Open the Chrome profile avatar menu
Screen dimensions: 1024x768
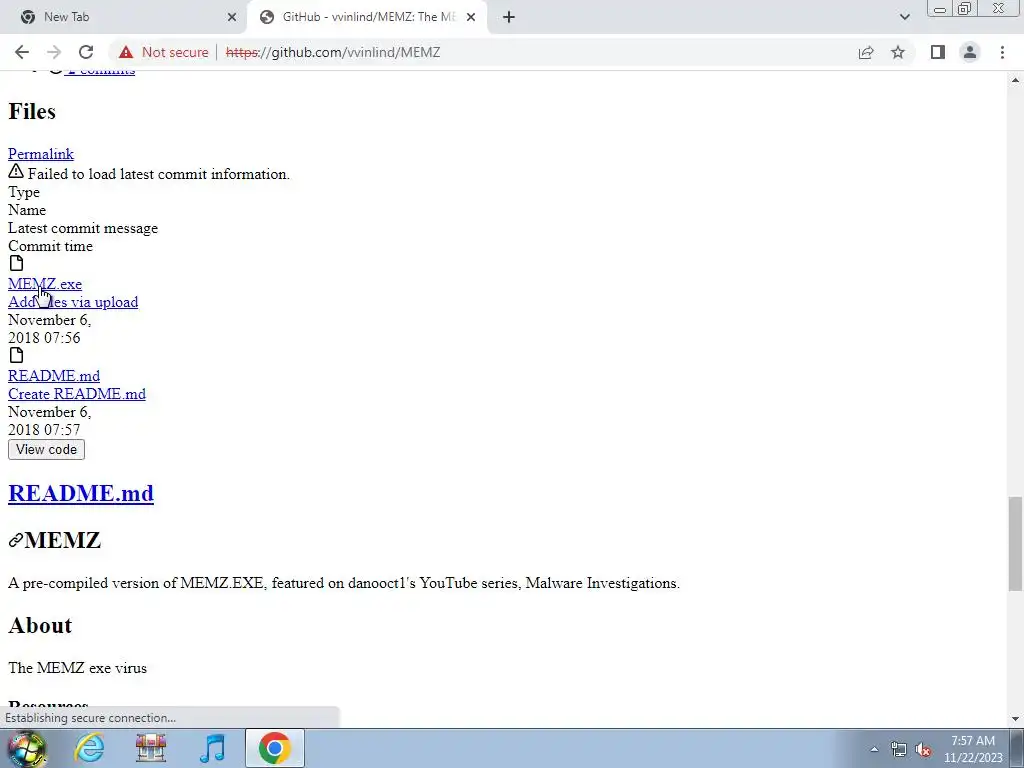point(970,52)
